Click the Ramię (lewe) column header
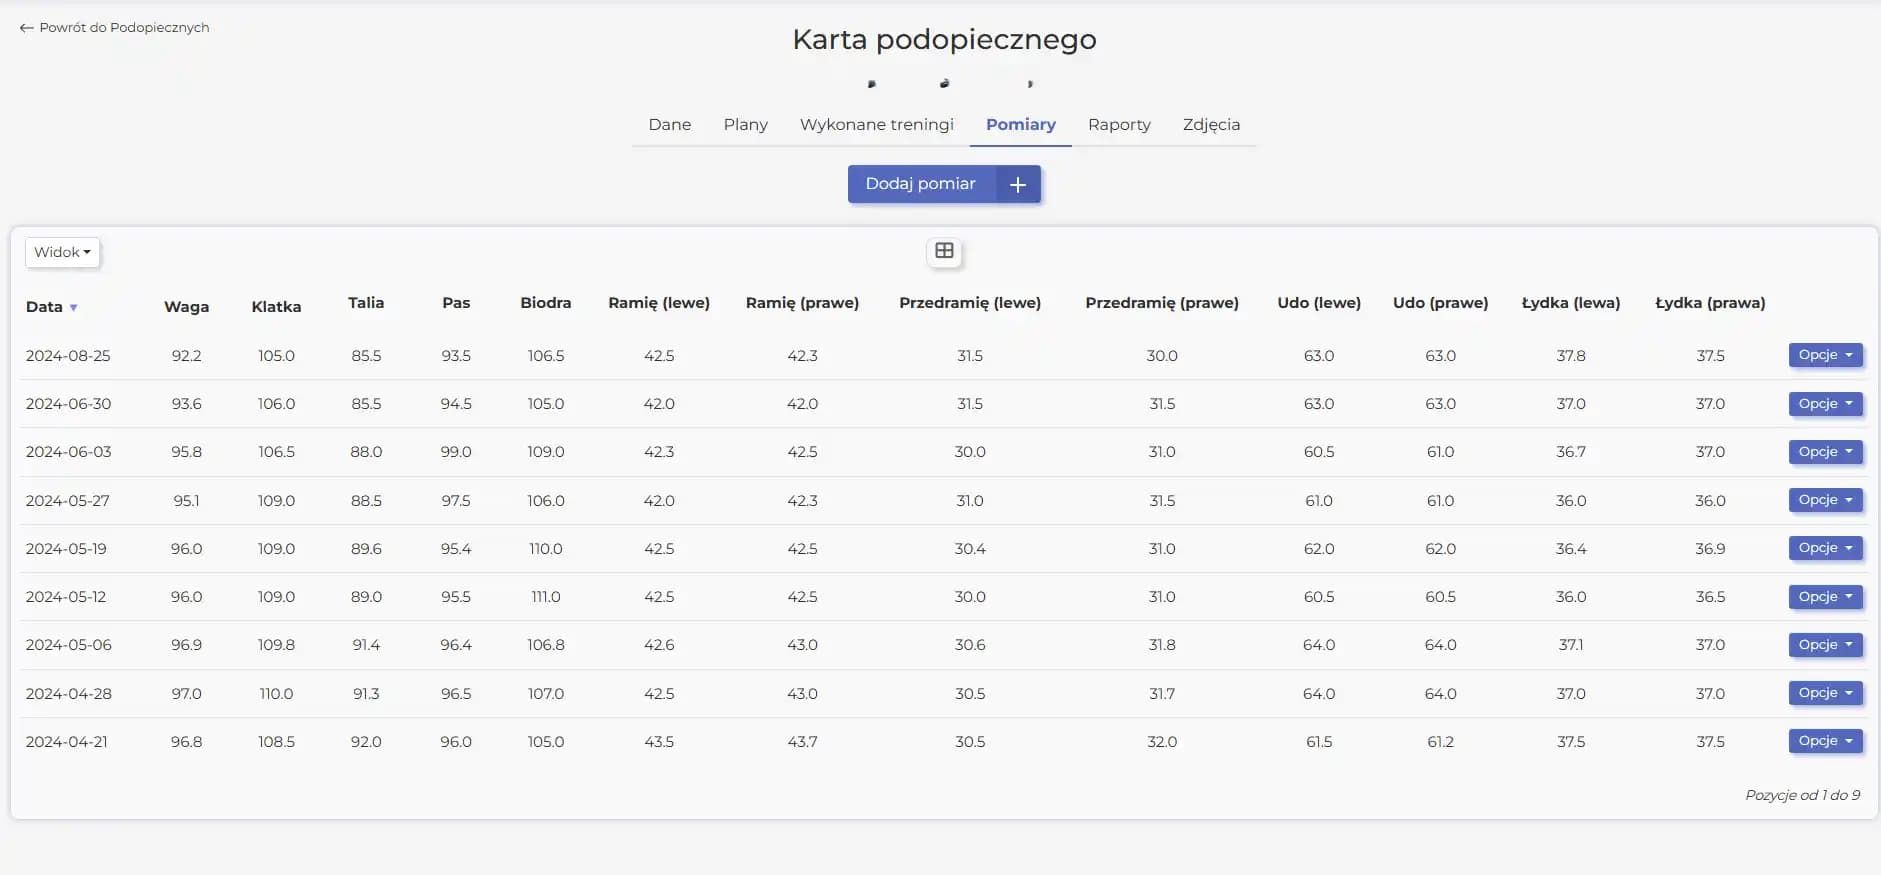The image size is (1881, 875). pos(659,303)
